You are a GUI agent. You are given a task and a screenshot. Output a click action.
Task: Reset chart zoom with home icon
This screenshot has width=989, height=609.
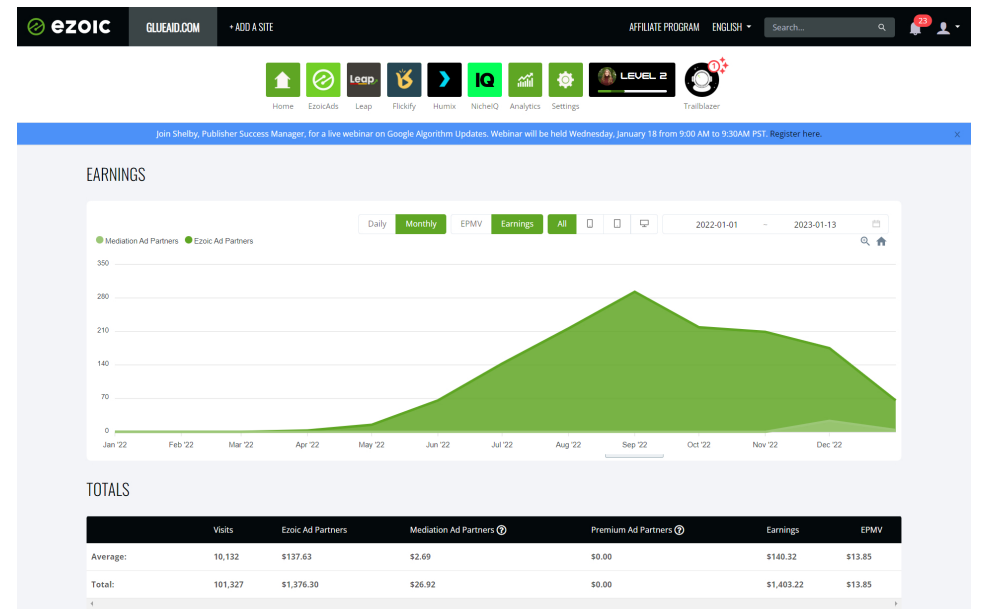881,241
